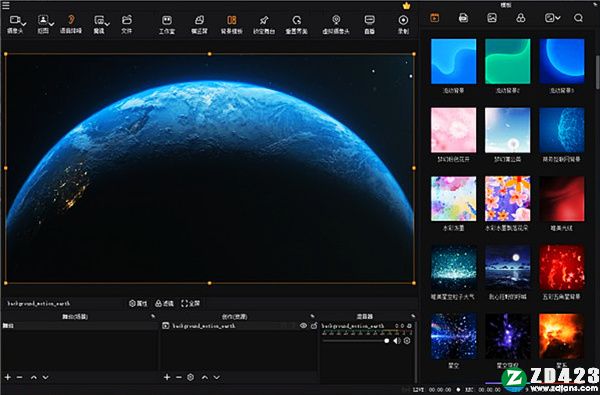Open the background template (背景模板) icon
Image resolution: width=600 pixels, height=395 pixels.
click(232, 20)
